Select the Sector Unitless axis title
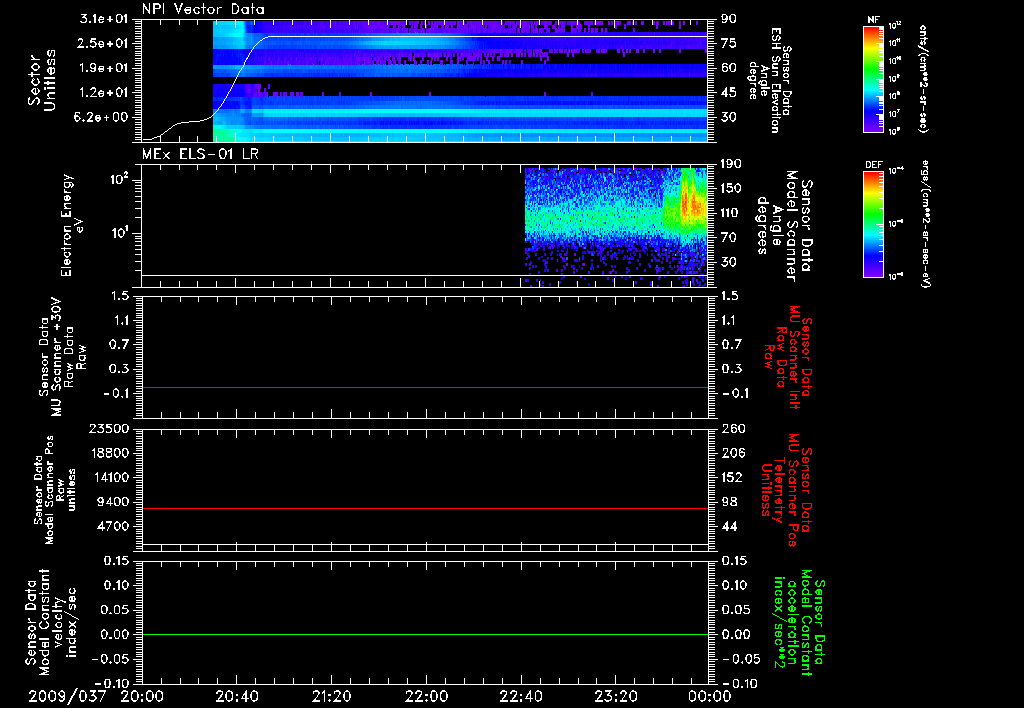 [x=41, y=80]
